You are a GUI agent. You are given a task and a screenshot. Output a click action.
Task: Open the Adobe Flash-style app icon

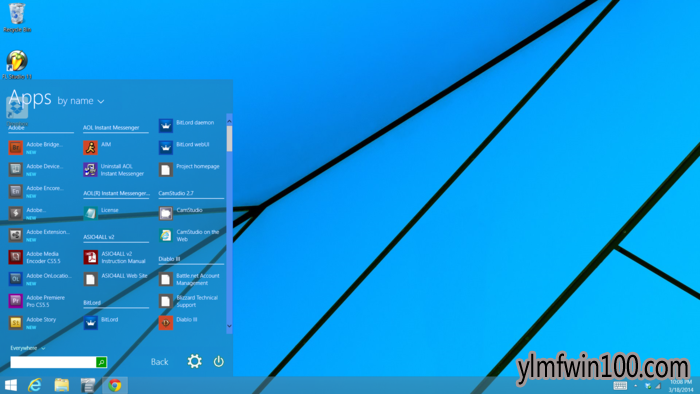click(x=16, y=213)
